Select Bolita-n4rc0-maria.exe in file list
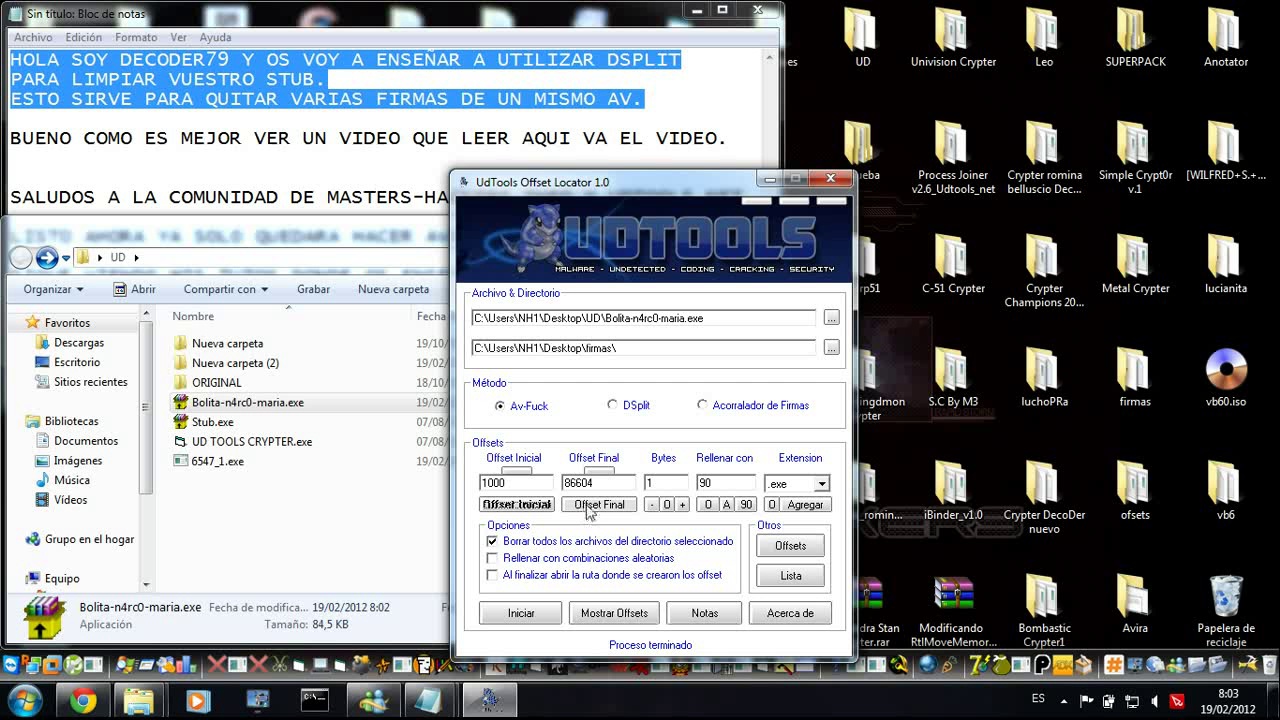 coord(247,402)
